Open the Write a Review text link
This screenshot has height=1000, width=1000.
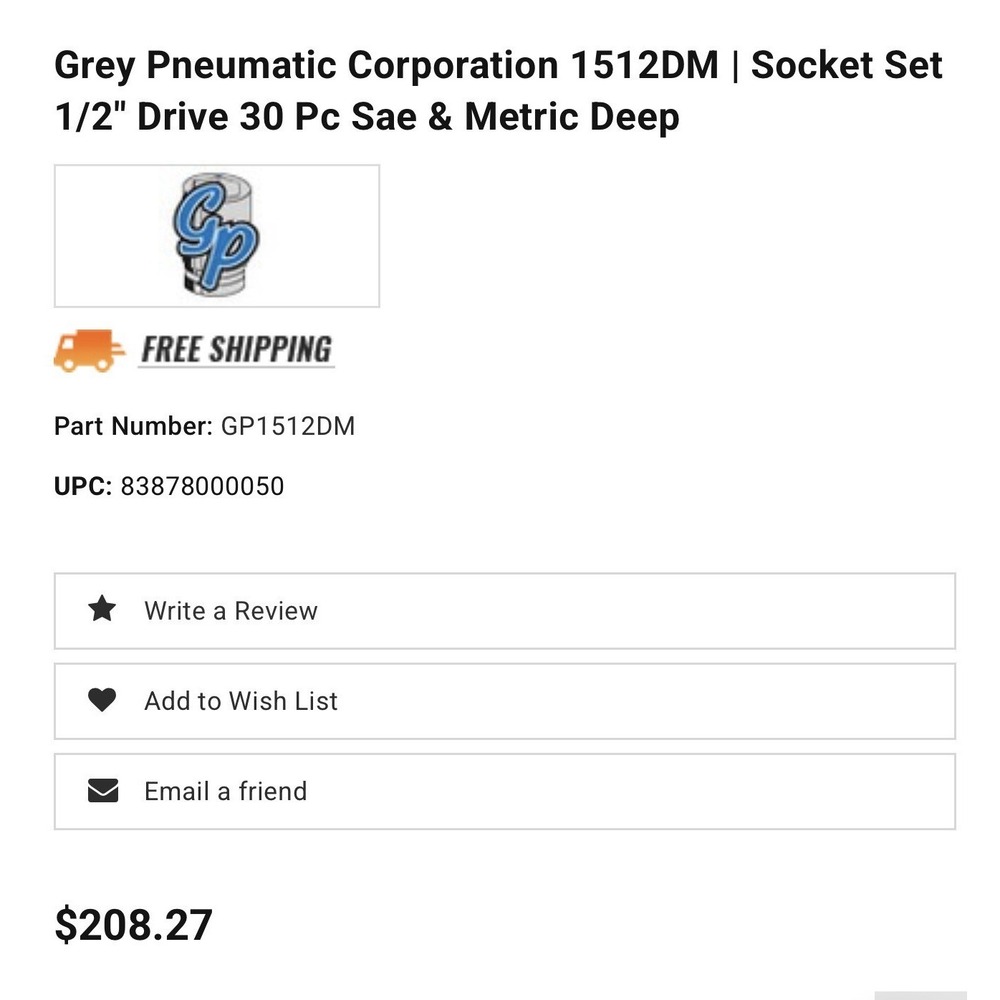(231, 610)
